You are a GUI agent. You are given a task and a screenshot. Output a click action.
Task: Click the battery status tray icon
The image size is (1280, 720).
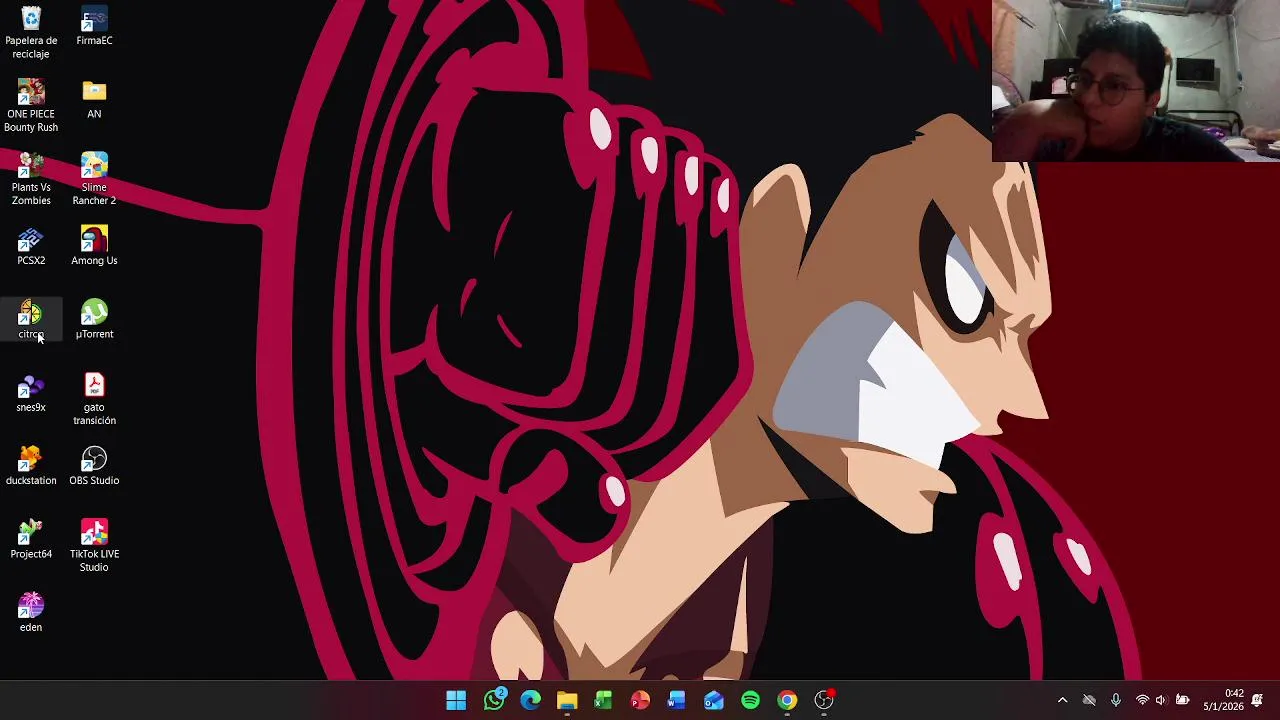1182,700
